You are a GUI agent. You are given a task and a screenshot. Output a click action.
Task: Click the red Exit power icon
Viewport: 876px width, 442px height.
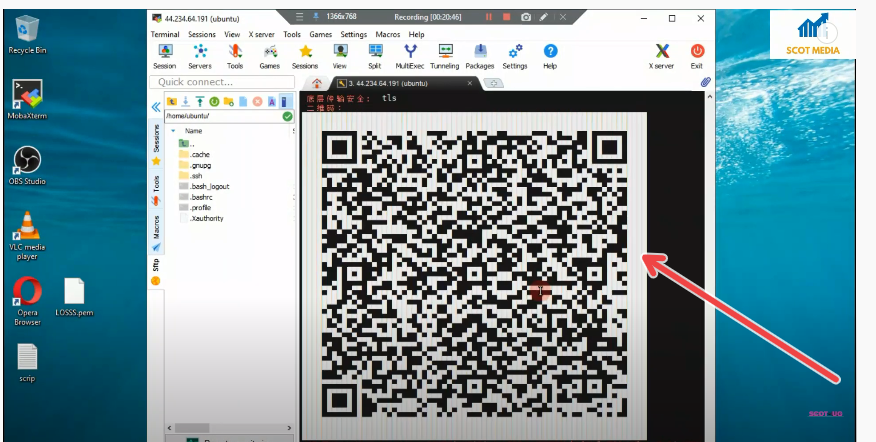(x=697, y=56)
